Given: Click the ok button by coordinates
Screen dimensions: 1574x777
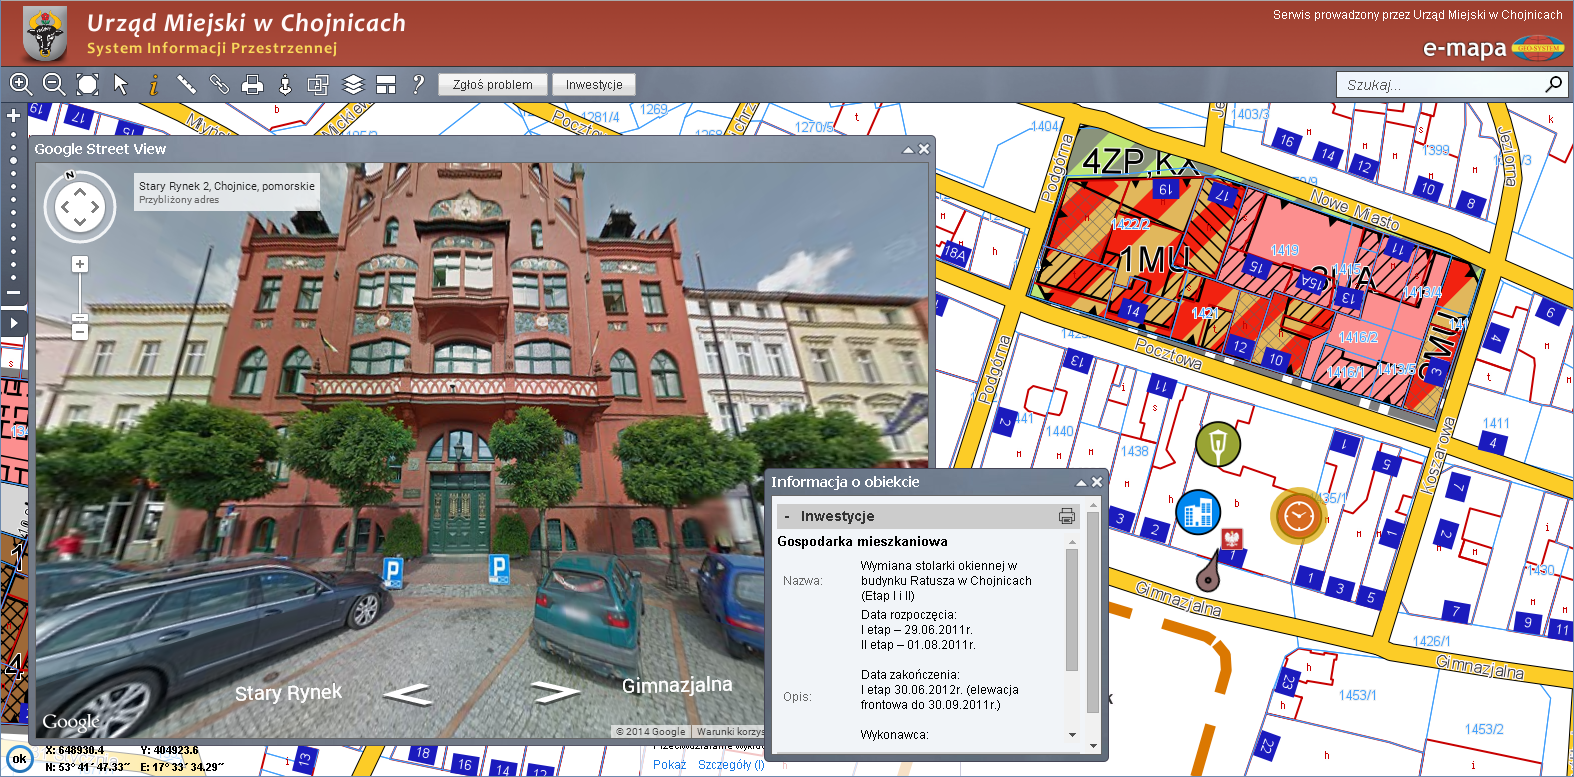Looking at the screenshot, I should coord(19,759).
